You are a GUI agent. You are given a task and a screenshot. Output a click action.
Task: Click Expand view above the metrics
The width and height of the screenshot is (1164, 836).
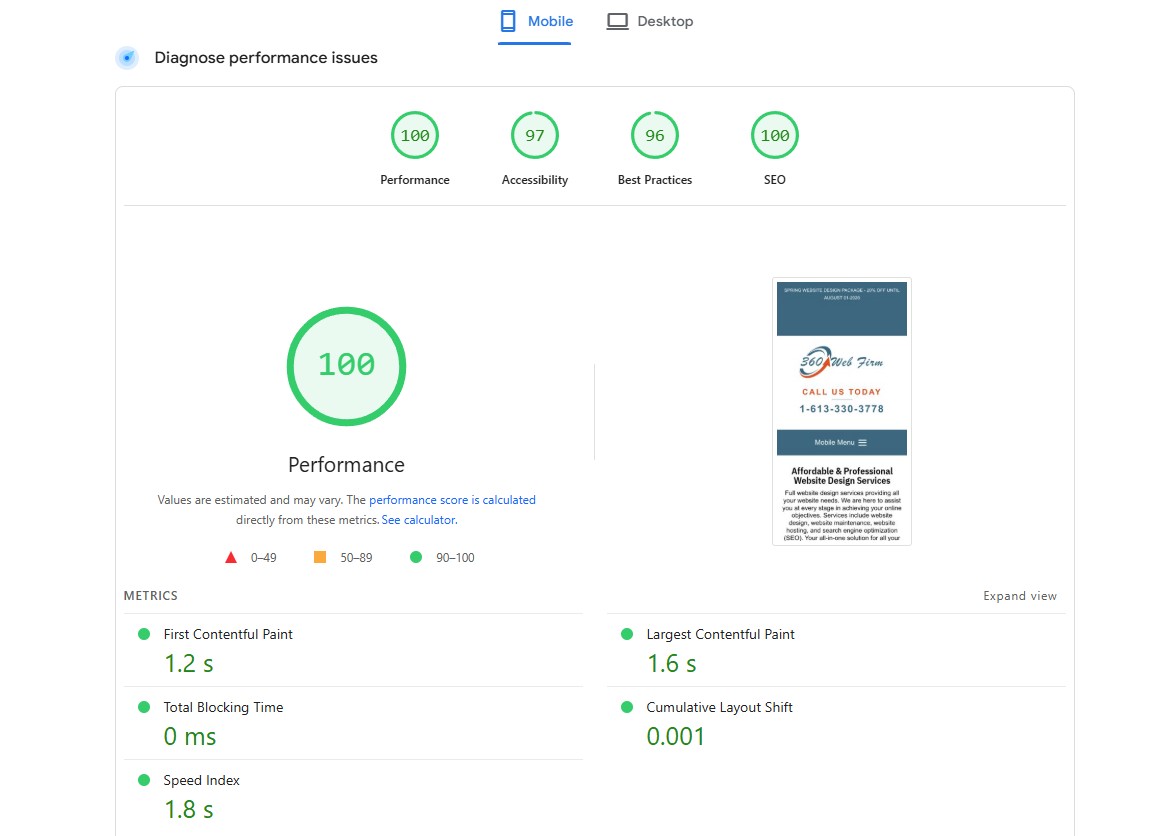pos(1020,595)
